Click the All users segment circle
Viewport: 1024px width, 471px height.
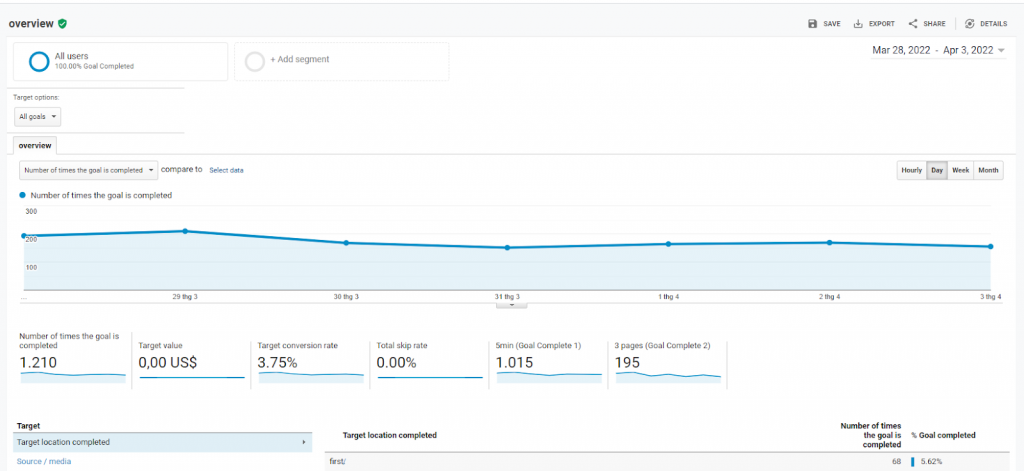(x=39, y=61)
